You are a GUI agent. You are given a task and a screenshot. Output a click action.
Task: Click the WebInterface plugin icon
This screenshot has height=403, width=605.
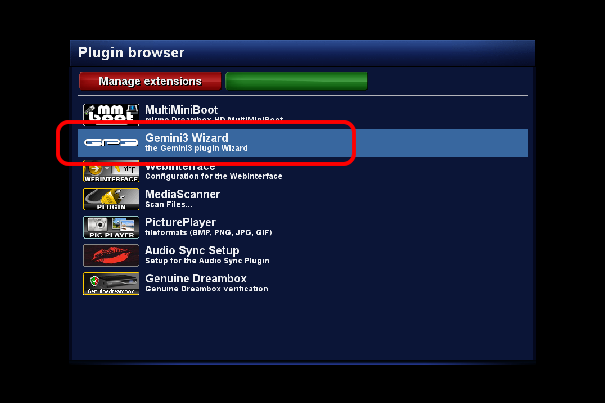pyautogui.click(x=111, y=171)
